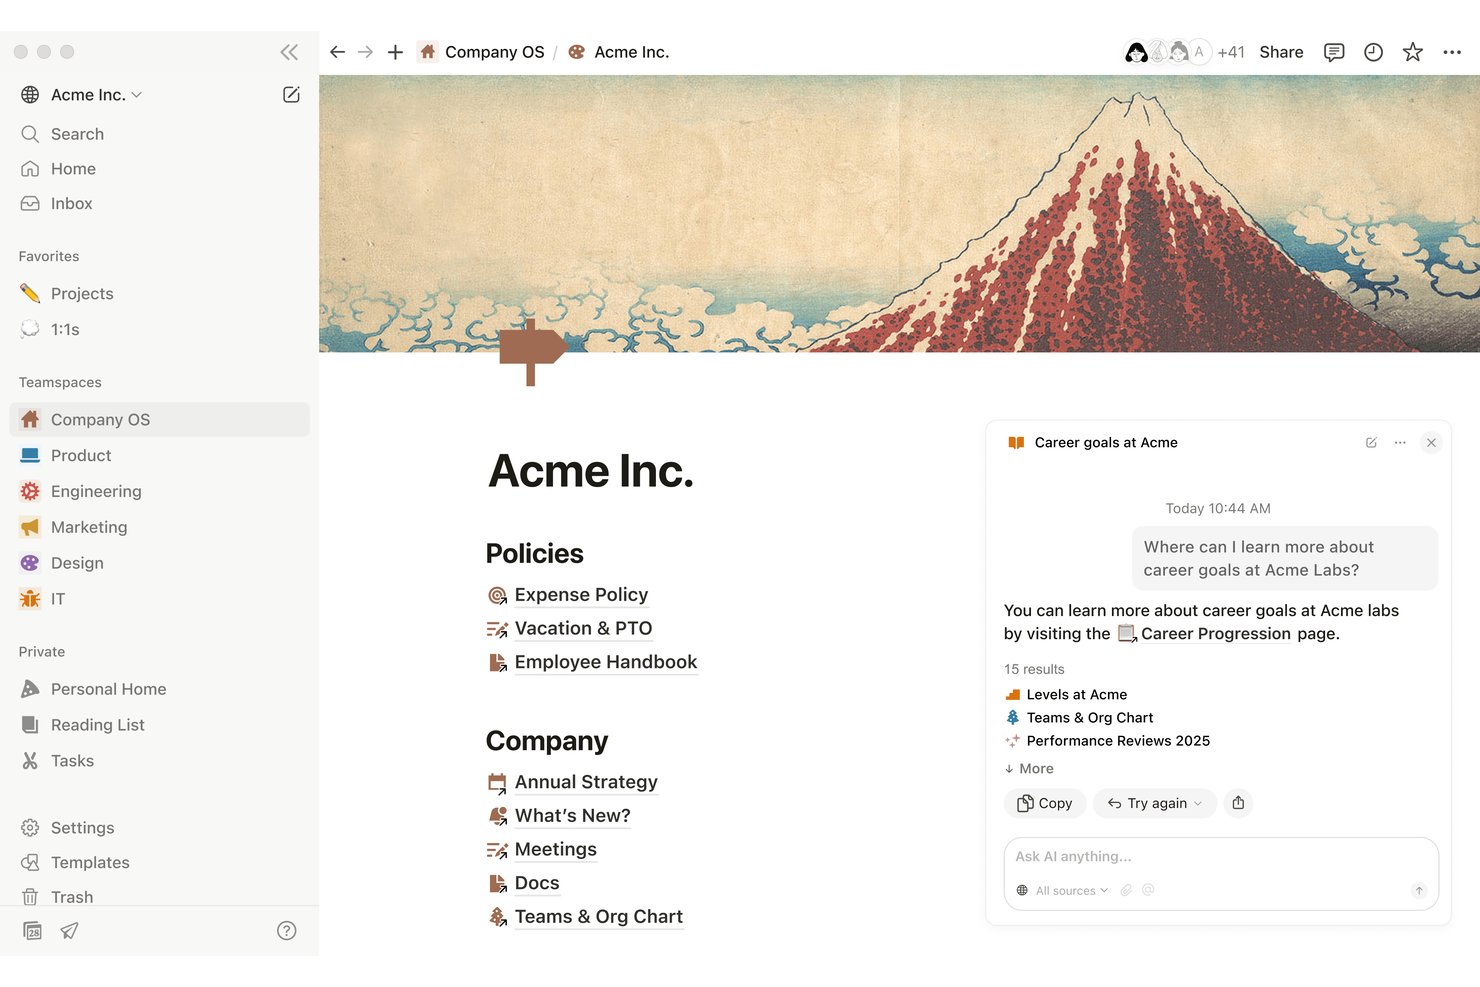Click the Share button

point(1281,52)
